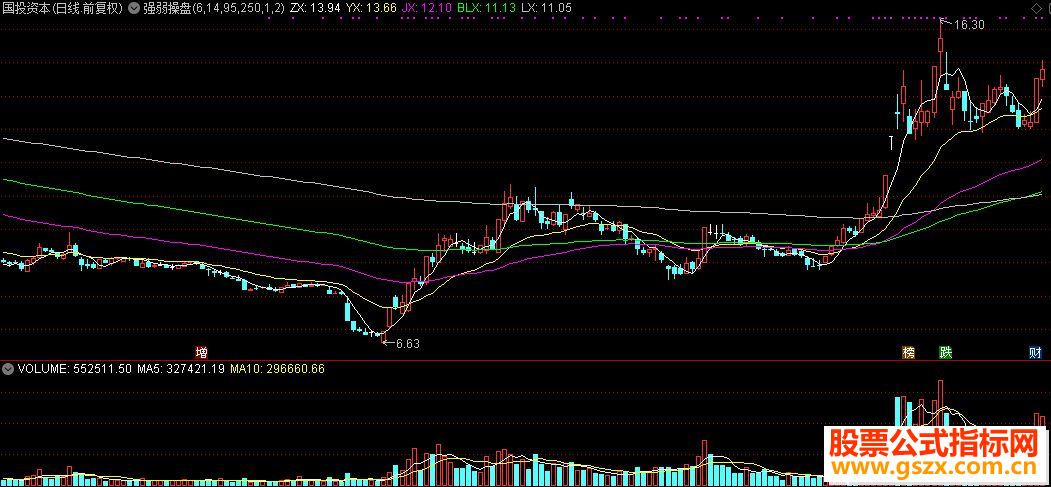The image size is (1051, 487).
Task: Select the 国投资本(日线.前复权) chart title
Action: 62,9
